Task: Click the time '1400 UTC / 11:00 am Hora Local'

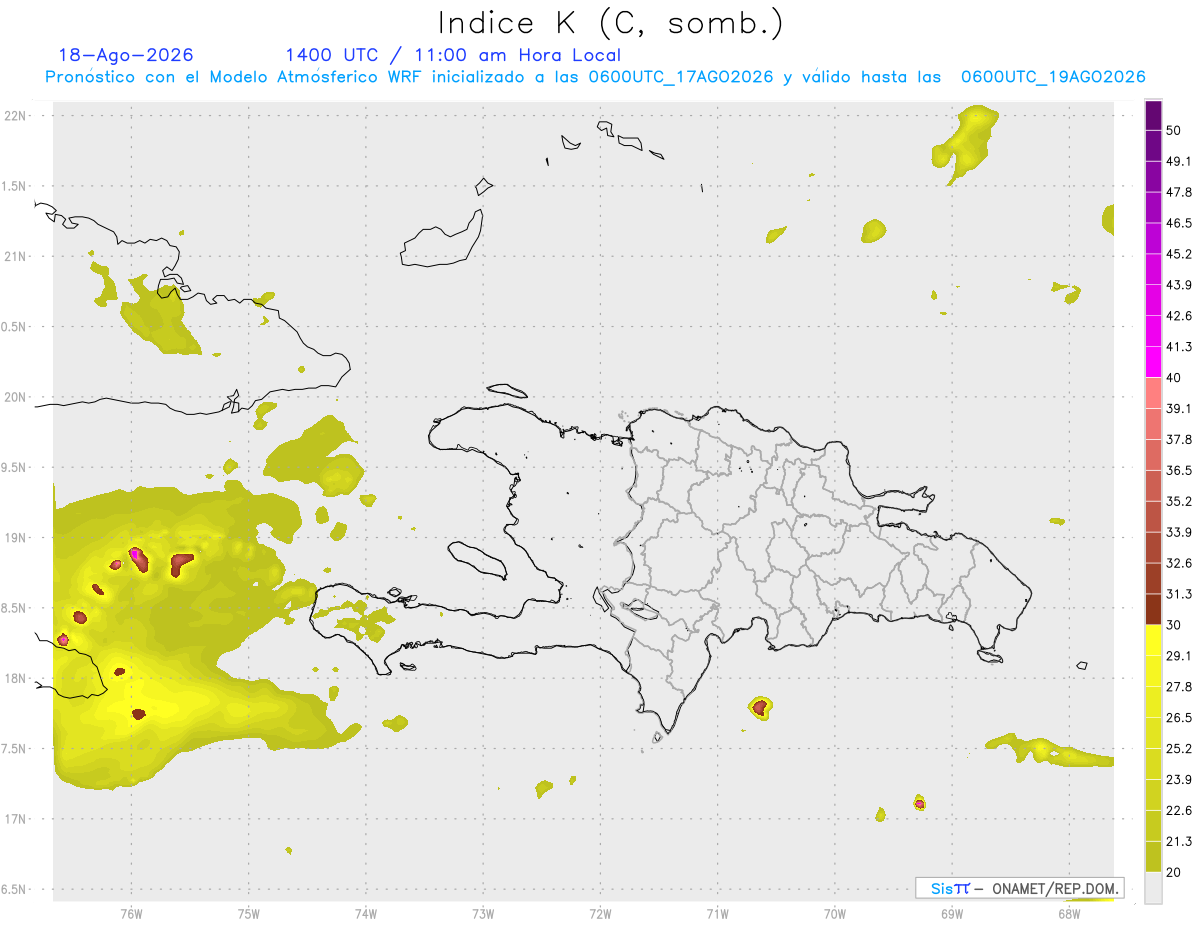Action: coord(453,55)
